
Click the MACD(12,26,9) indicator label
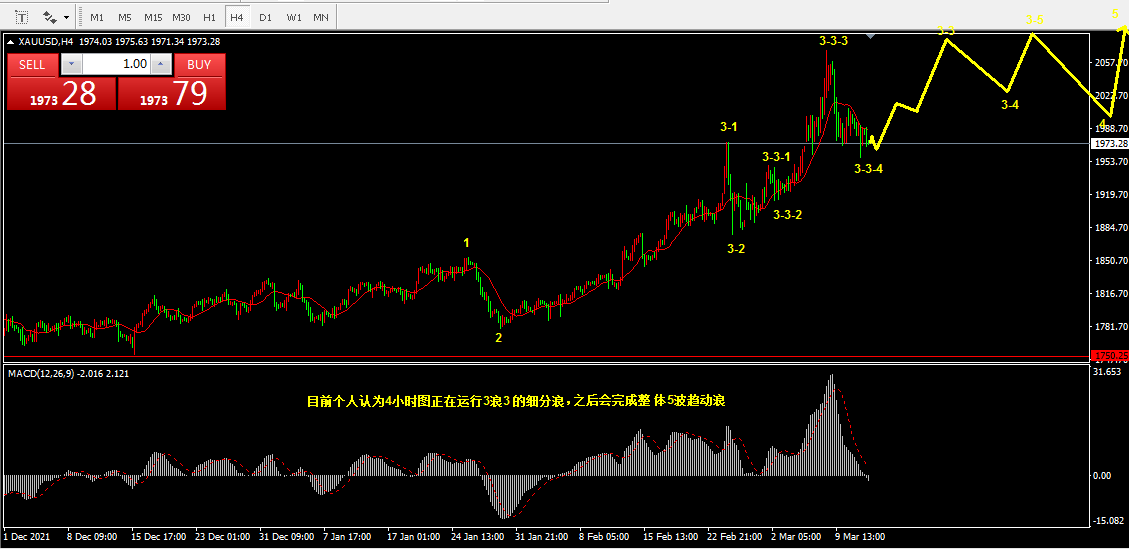click(41, 373)
